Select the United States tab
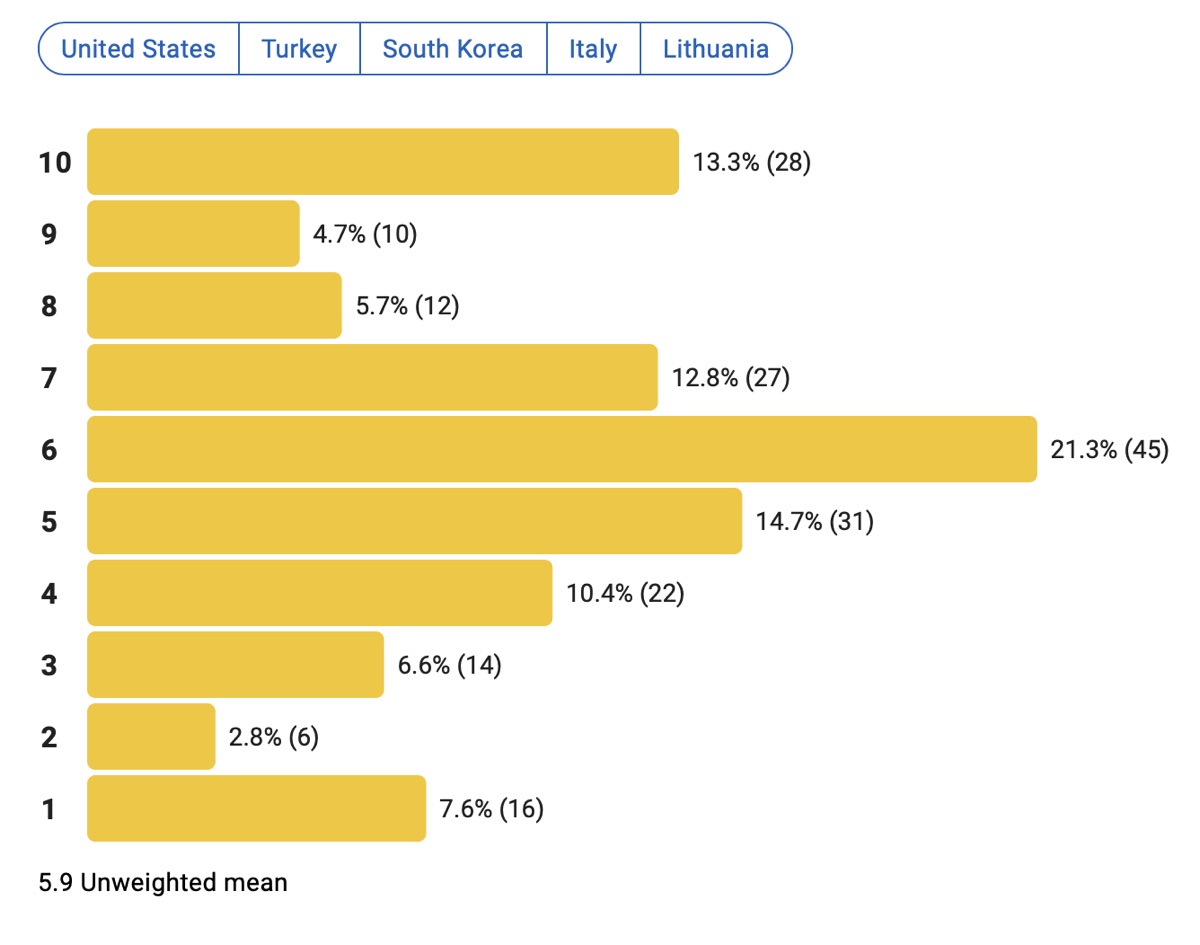Screen dimensions: 1200x945 (139, 49)
